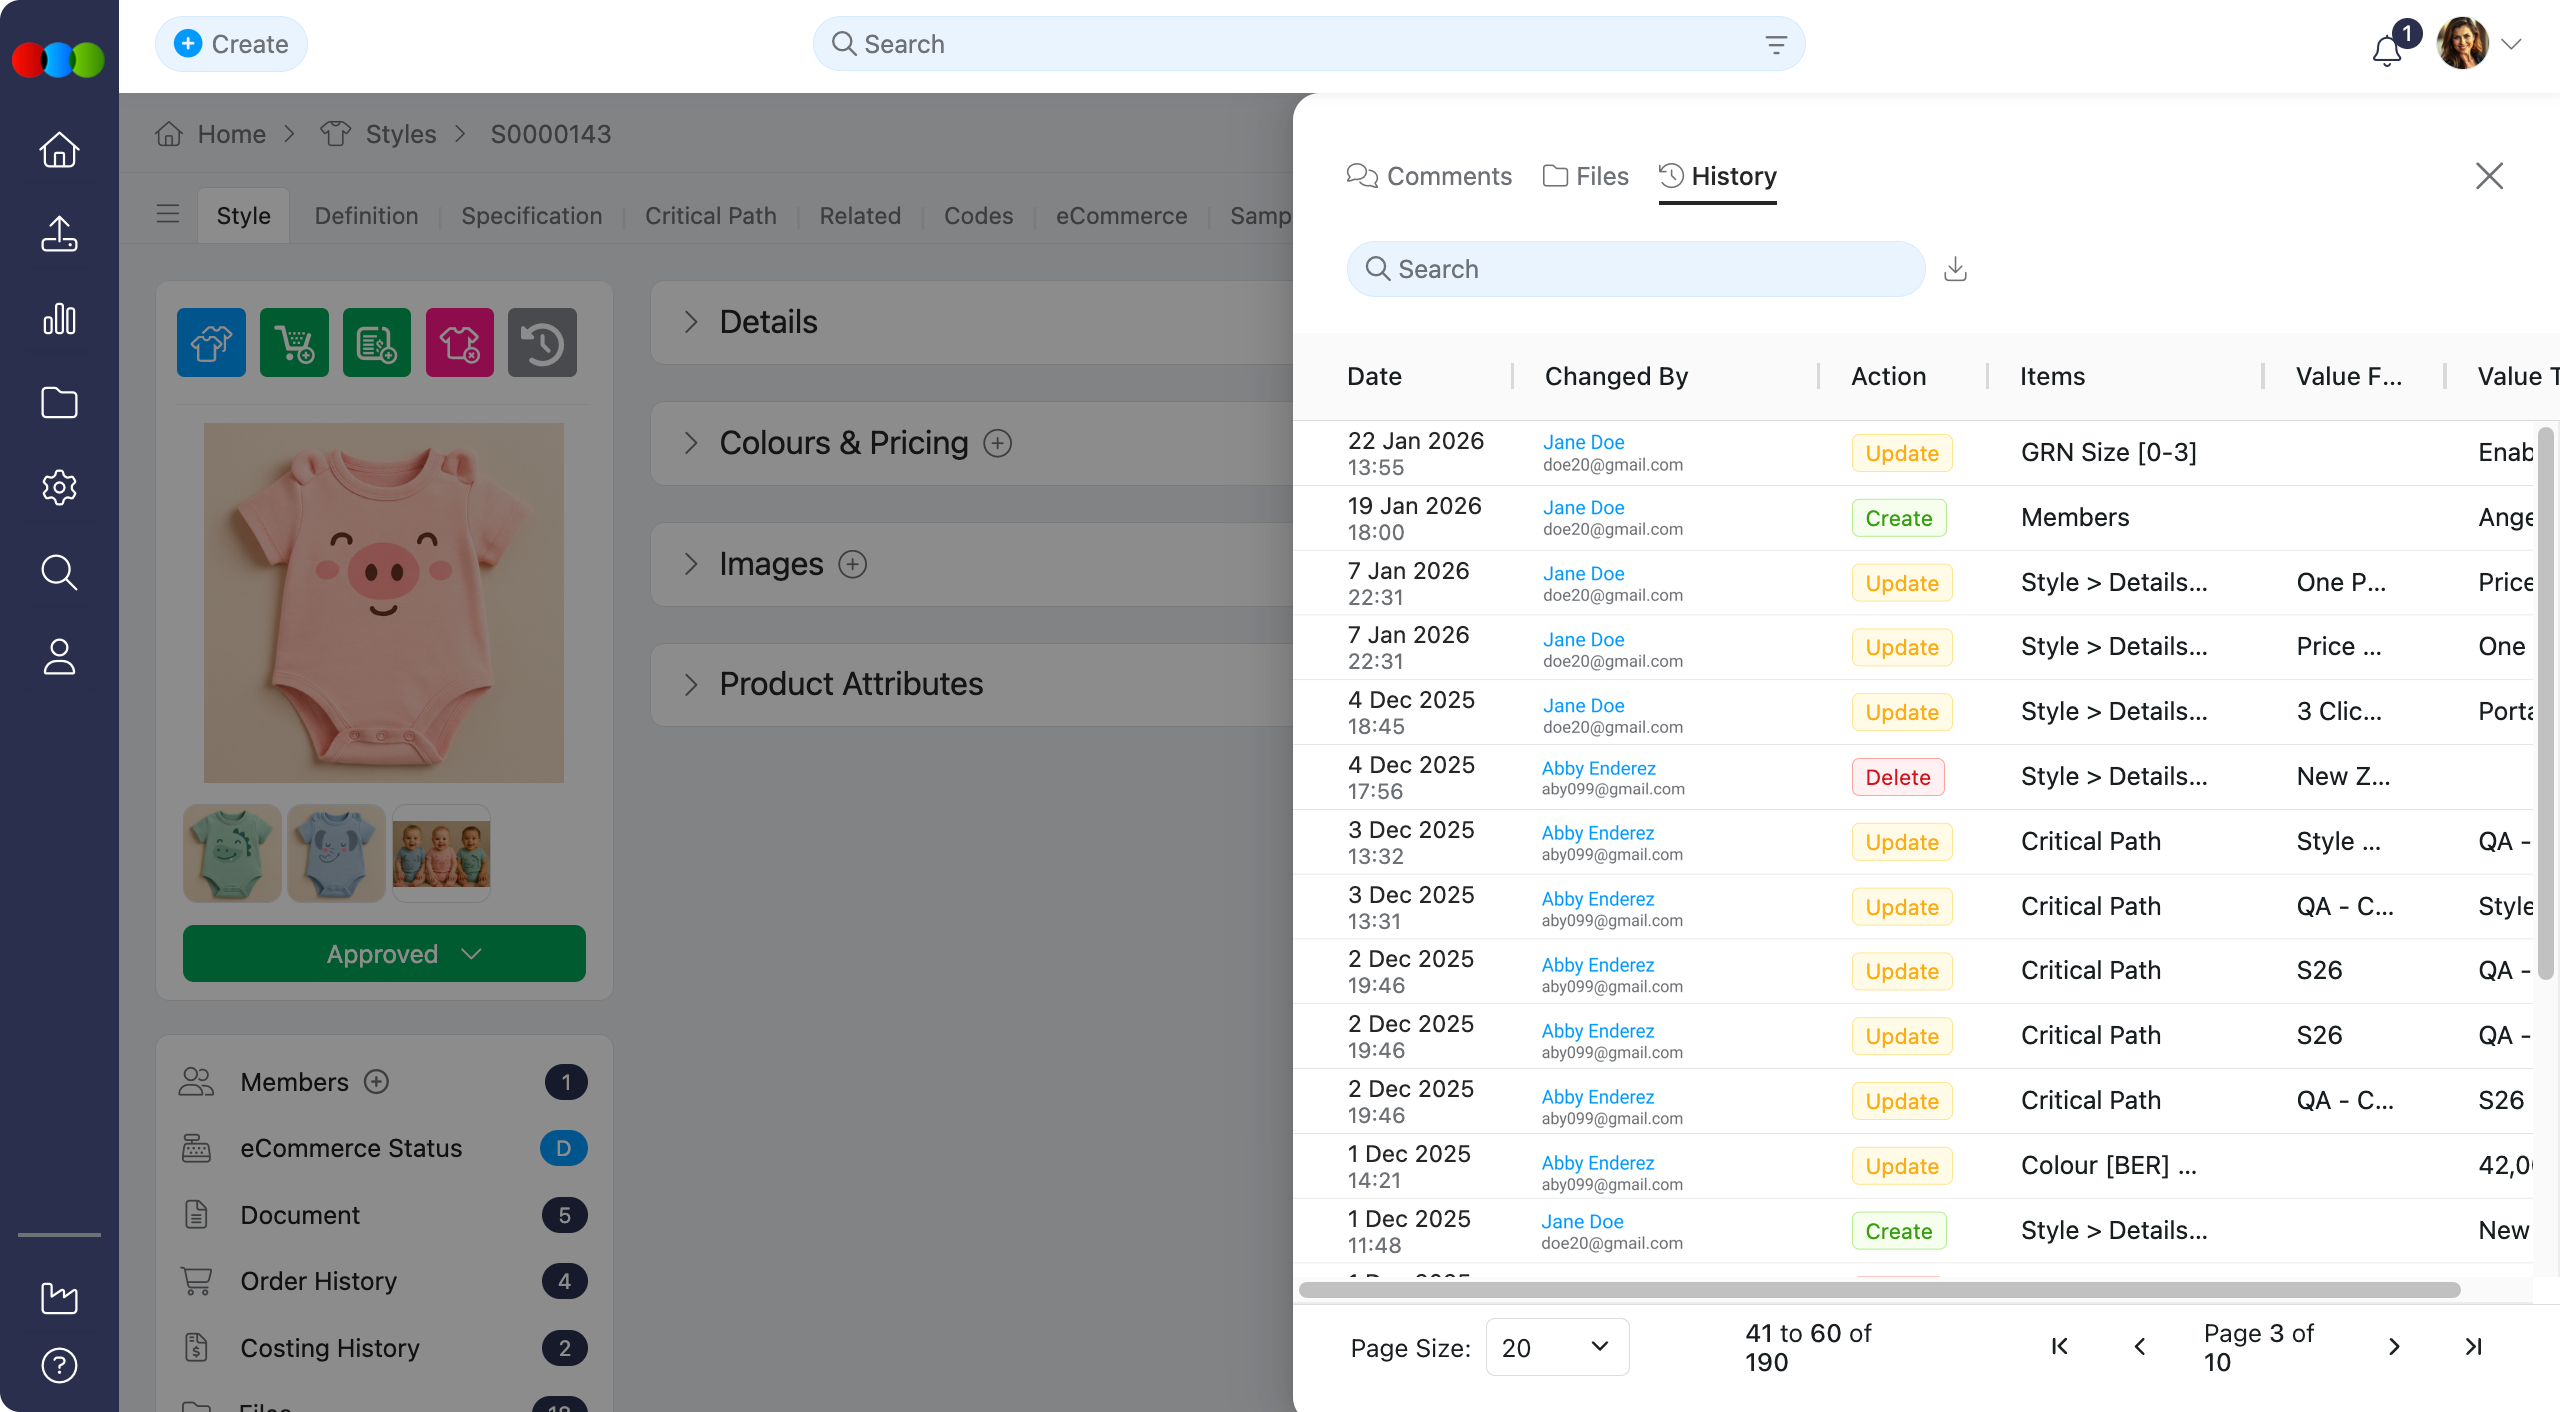Screen dimensions: 2560x1412
Task: Open the Page Size dropdown
Action: point(1556,1347)
